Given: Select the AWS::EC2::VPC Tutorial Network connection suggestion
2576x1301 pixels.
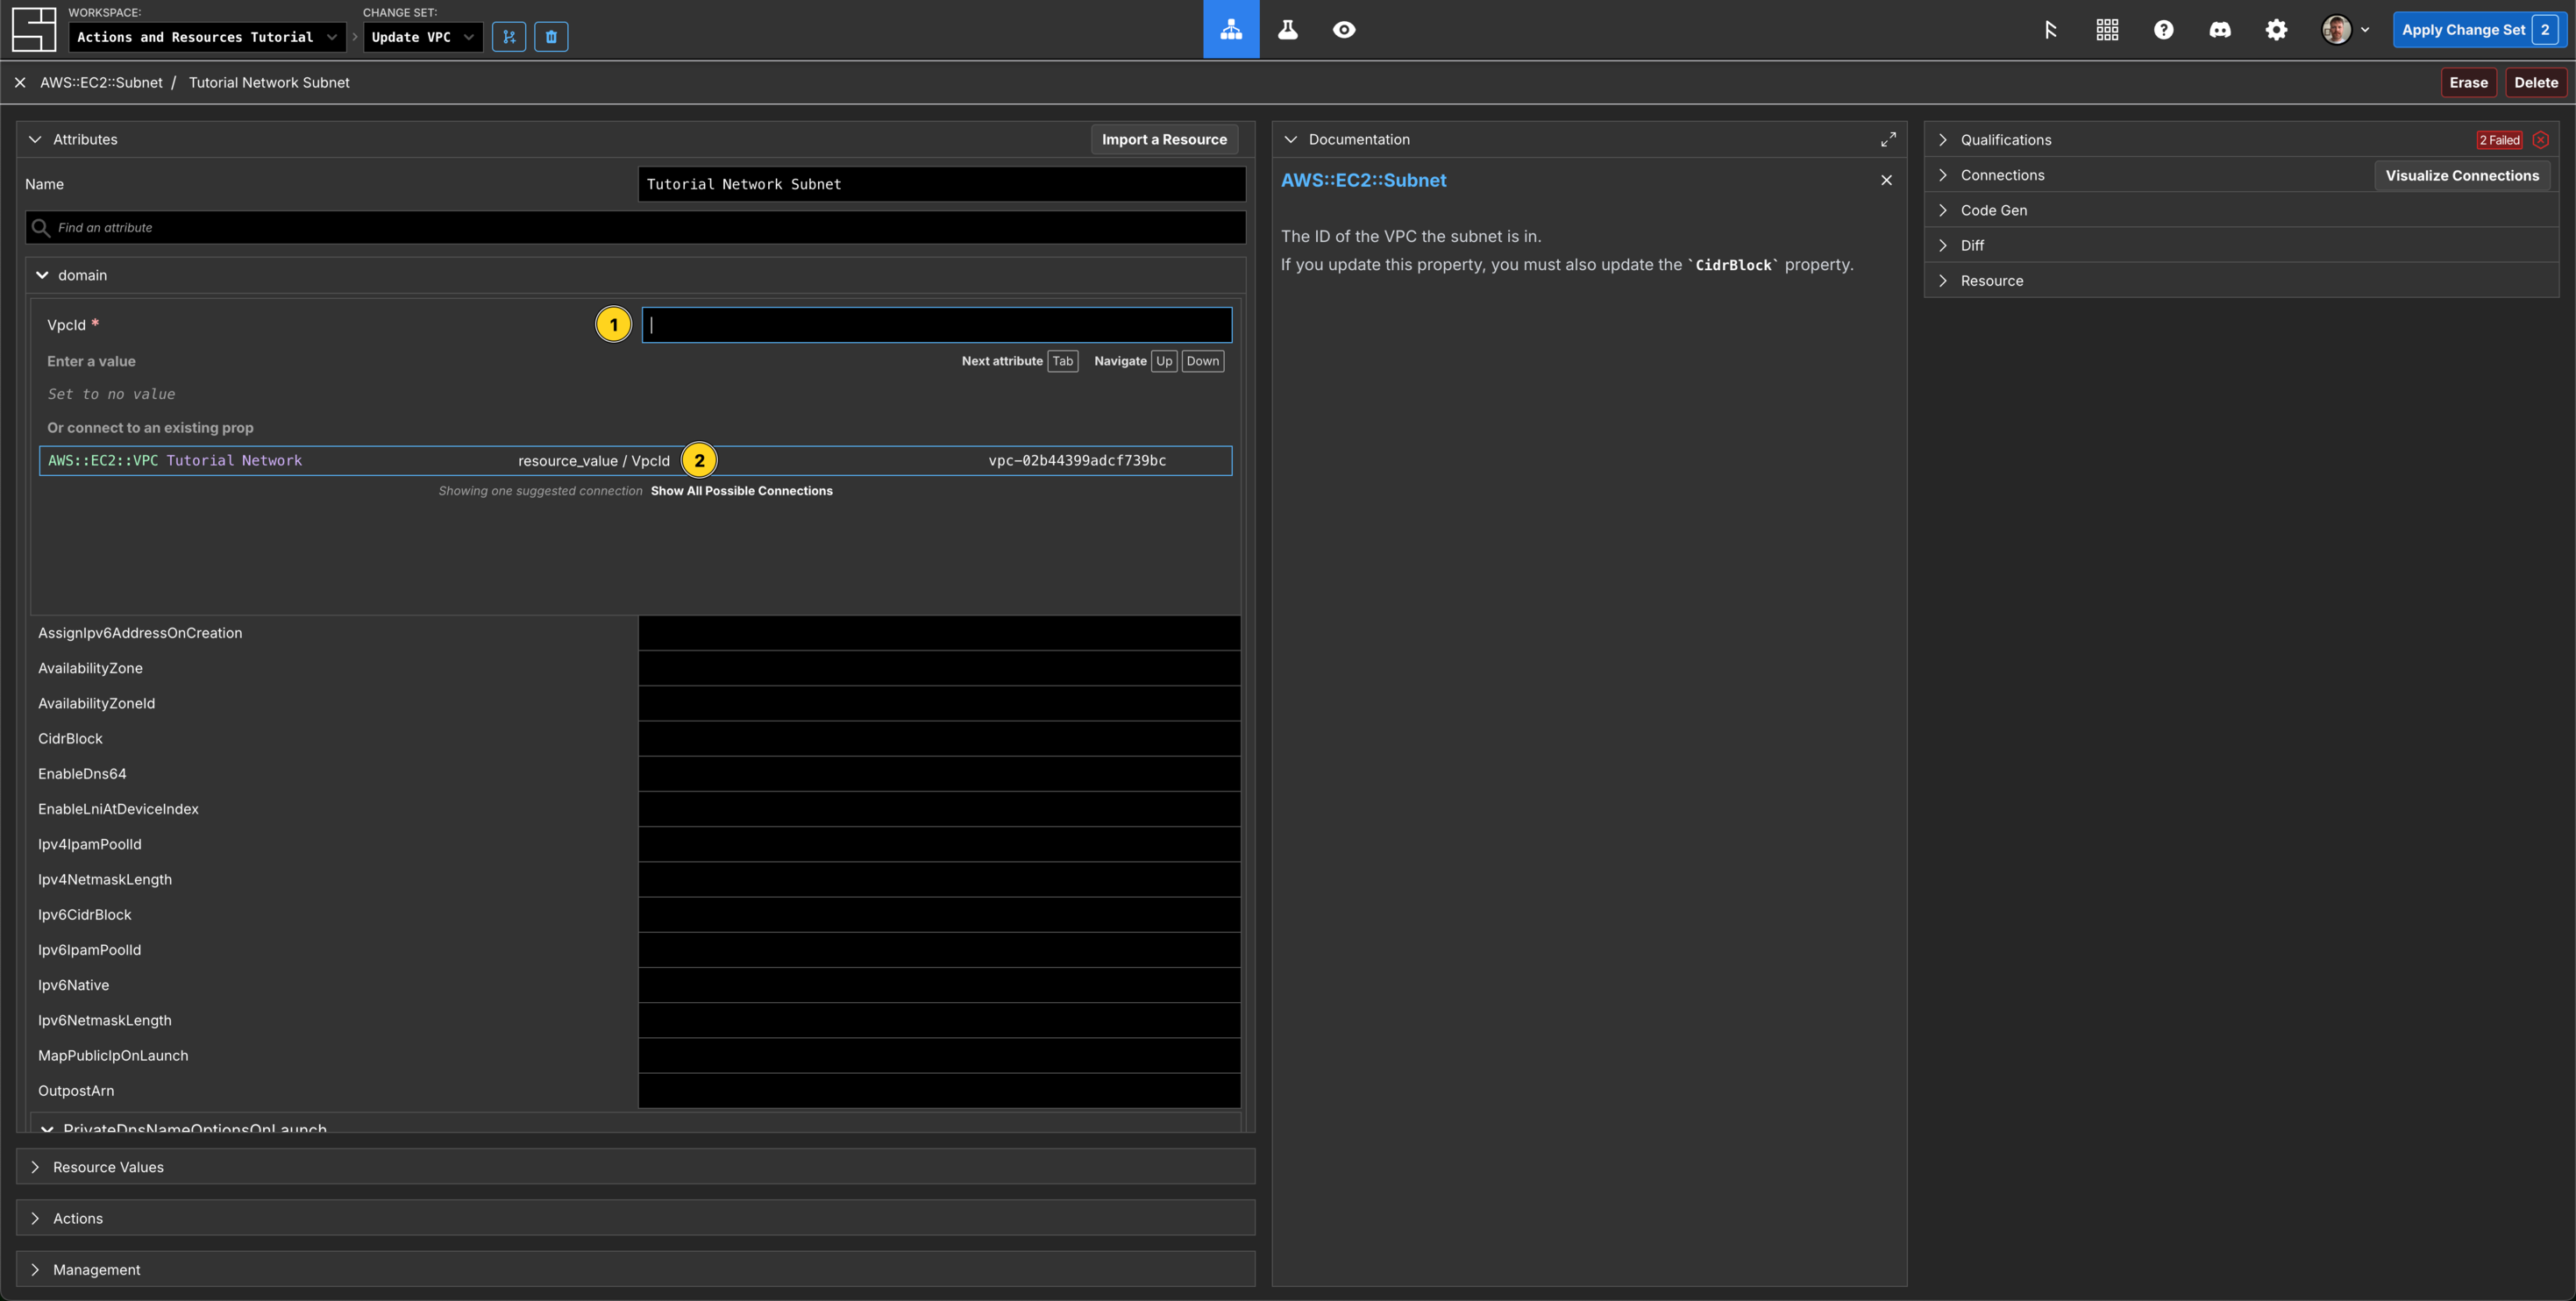Looking at the screenshot, I should click(635, 460).
